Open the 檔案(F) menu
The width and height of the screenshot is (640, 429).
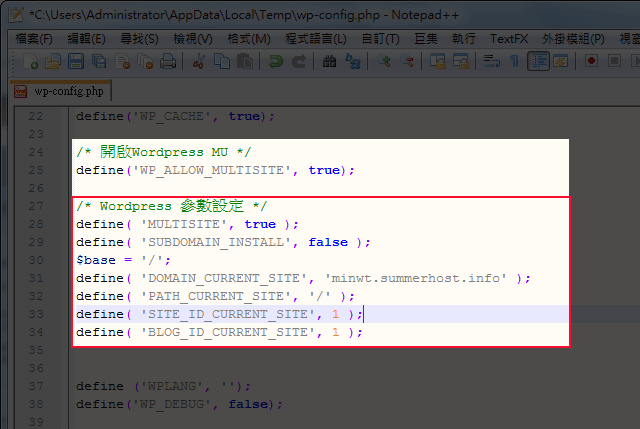point(34,39)
